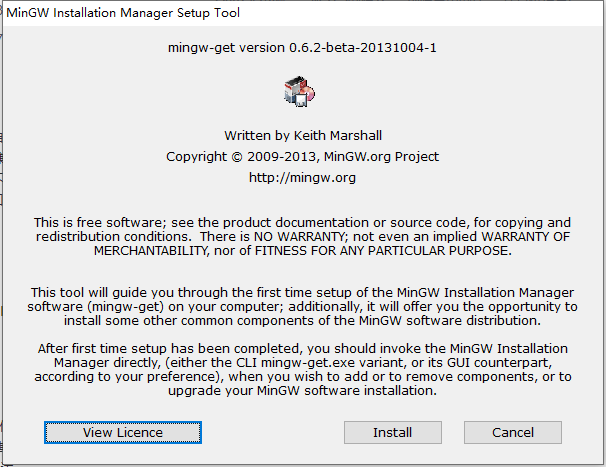Viewport: 606px width, 467px height.
Task: Open the View Licence button
Action: tap(123, 433)
